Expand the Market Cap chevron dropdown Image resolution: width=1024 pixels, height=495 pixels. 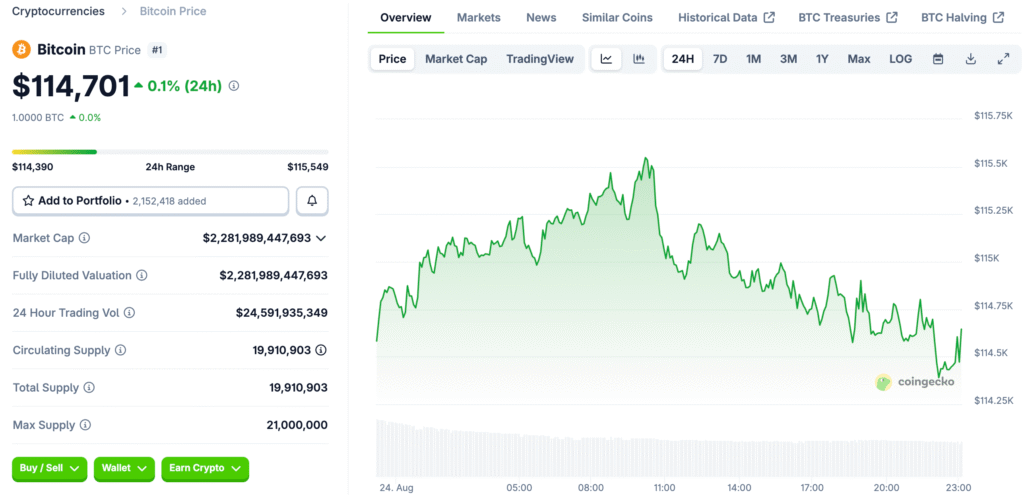pos(321,238)
